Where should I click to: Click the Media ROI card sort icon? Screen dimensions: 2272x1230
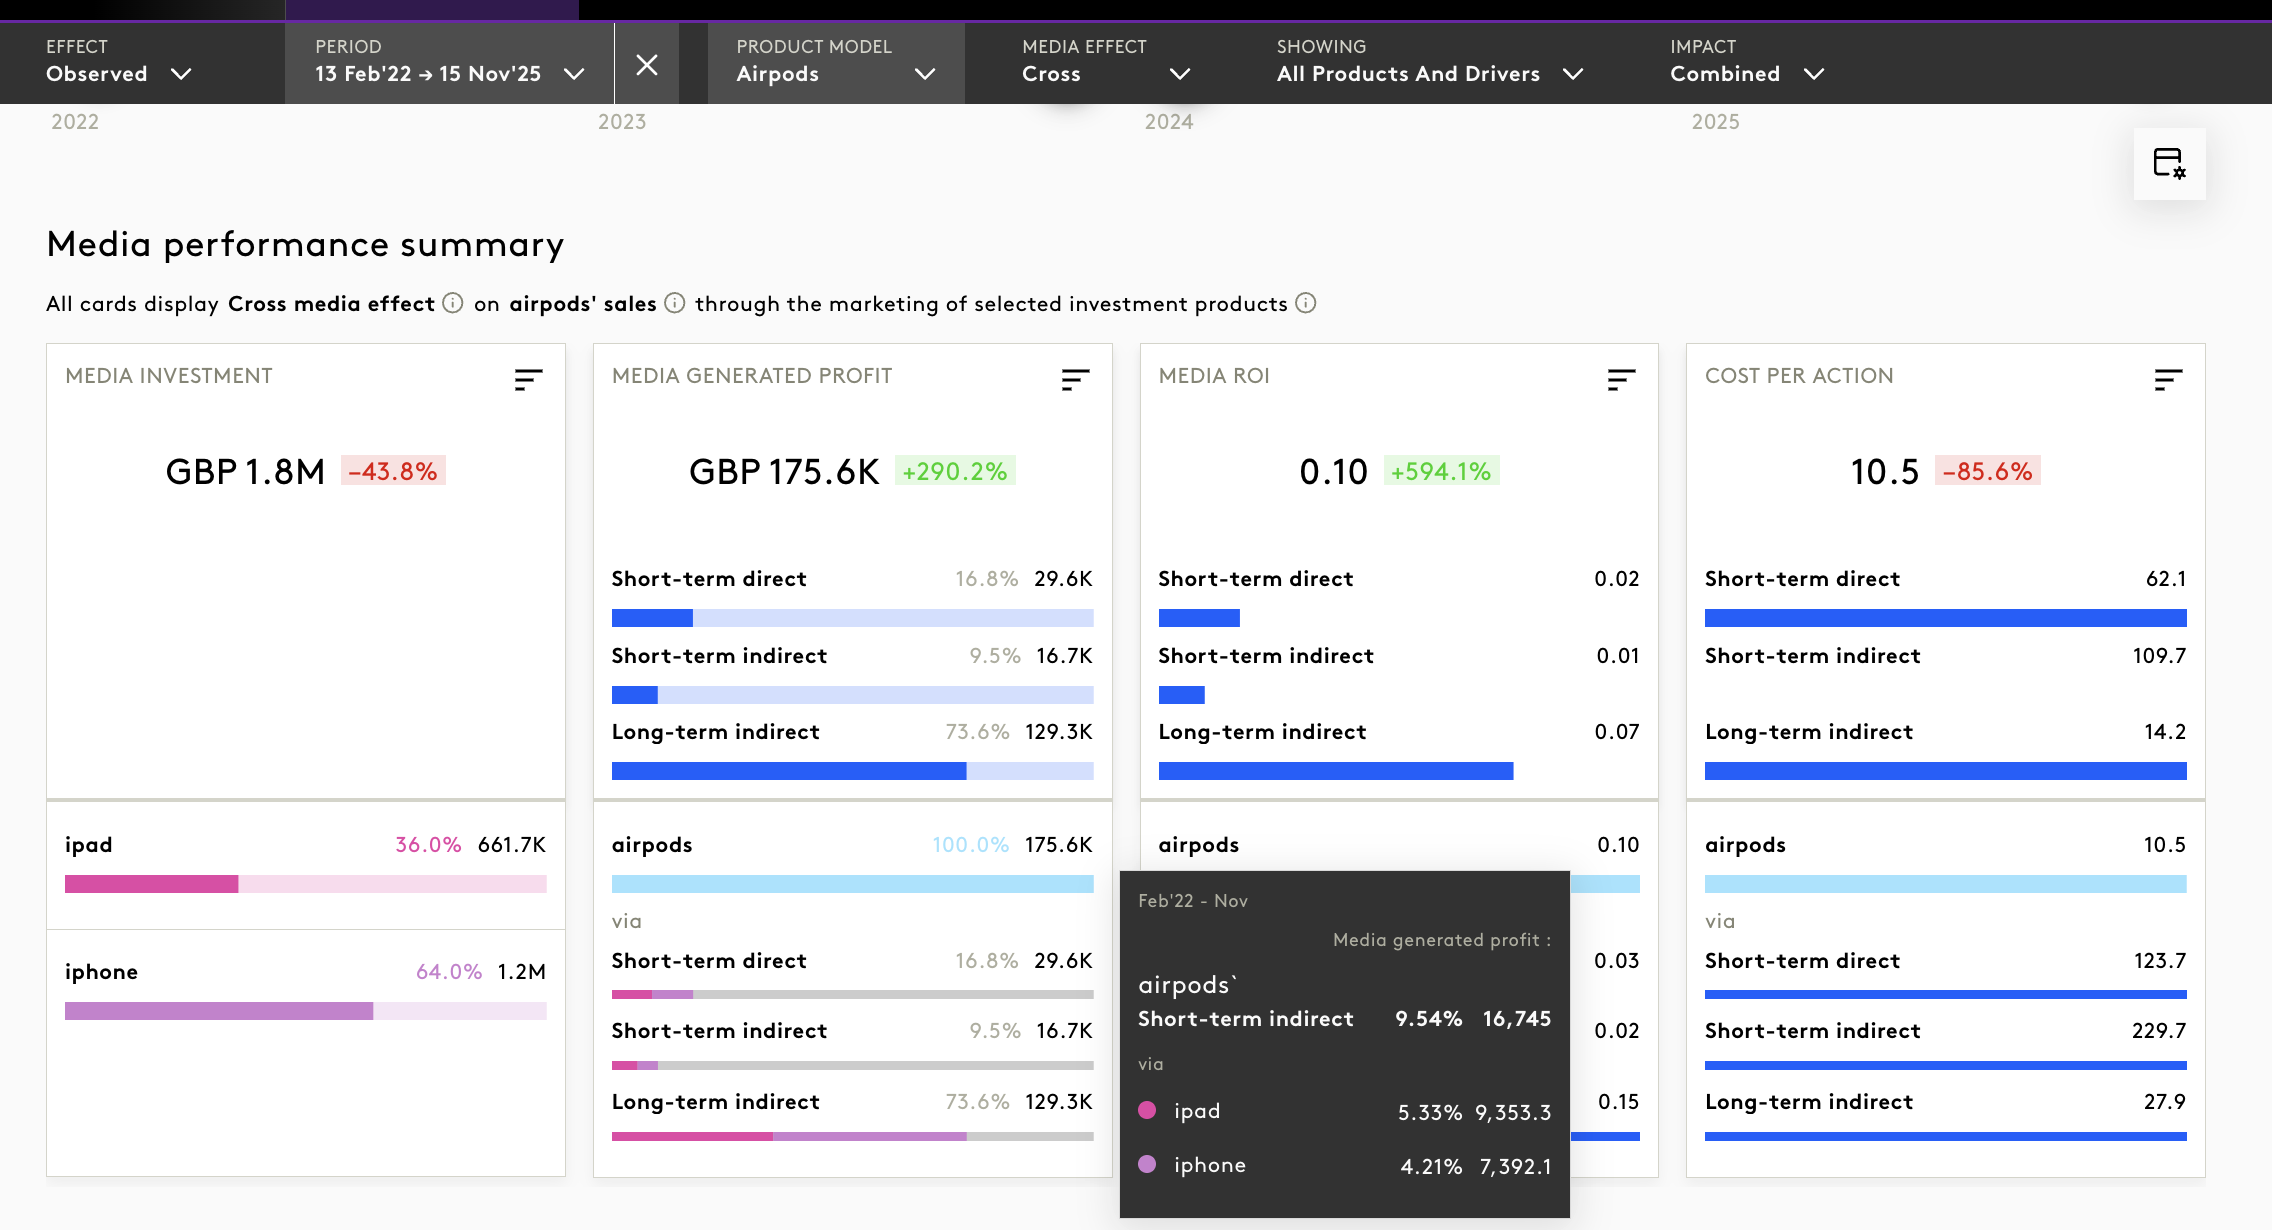pos(1621,379)
